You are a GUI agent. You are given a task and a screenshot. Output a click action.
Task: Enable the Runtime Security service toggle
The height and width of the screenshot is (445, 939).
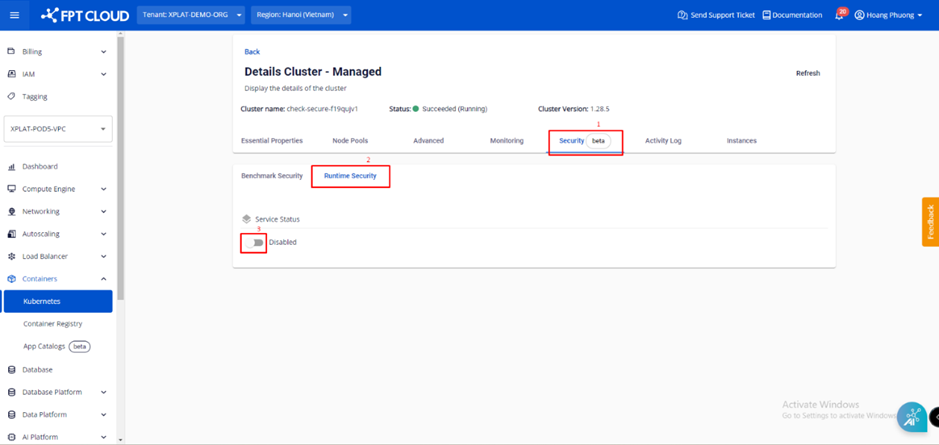point(256,242)
